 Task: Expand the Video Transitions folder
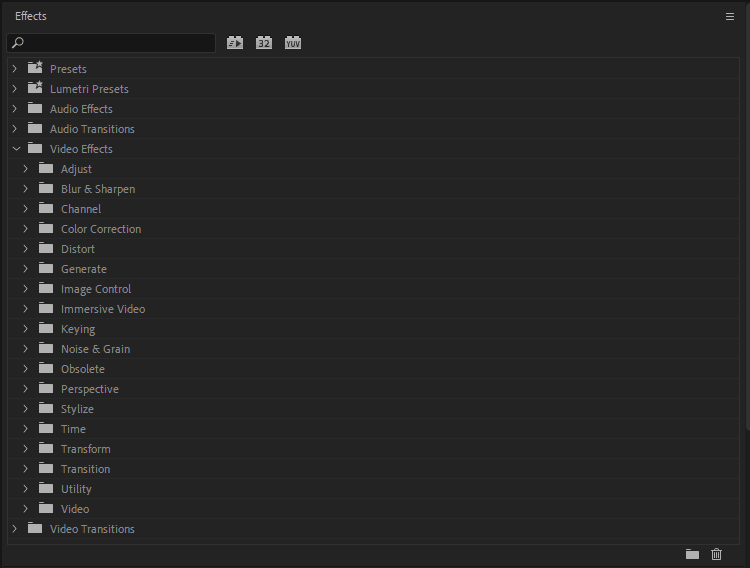pos(15,529)
